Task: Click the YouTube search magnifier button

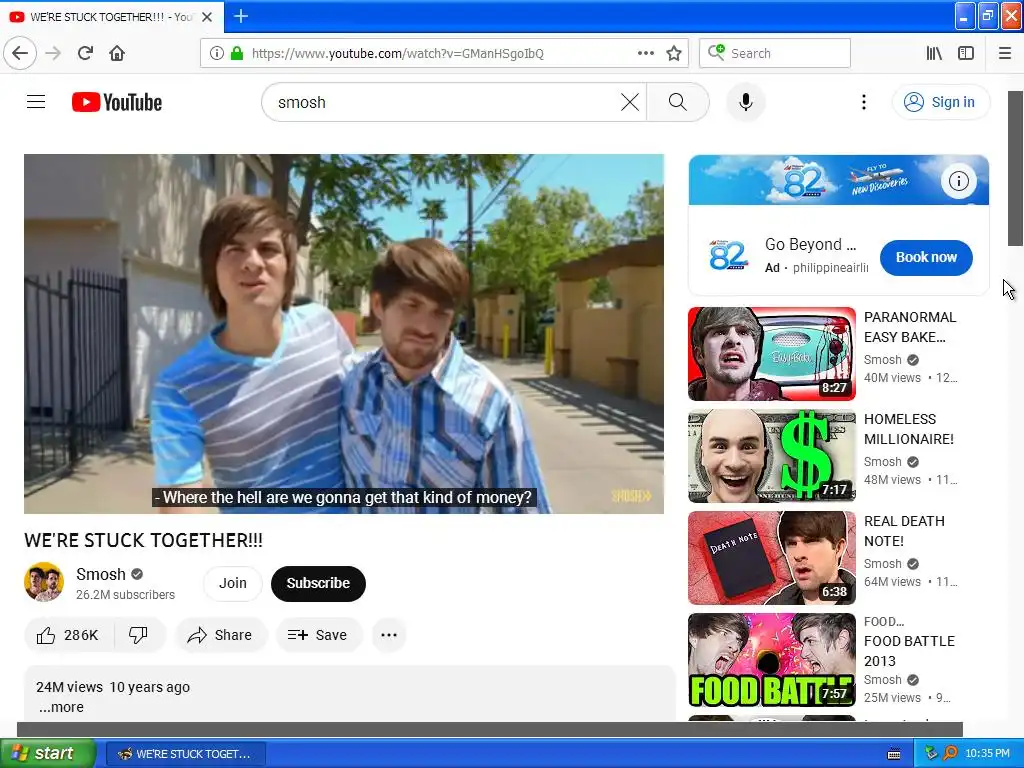Action: click(678, 102)
